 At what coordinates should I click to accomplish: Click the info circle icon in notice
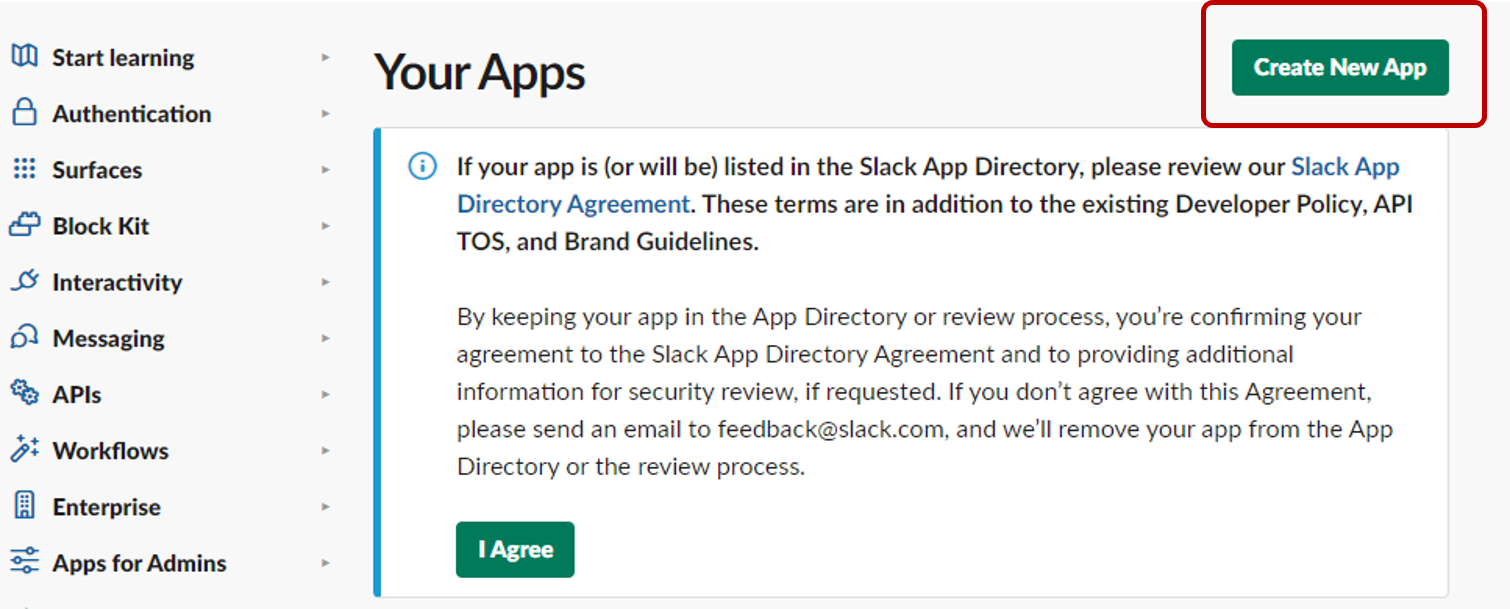[423, 166]
